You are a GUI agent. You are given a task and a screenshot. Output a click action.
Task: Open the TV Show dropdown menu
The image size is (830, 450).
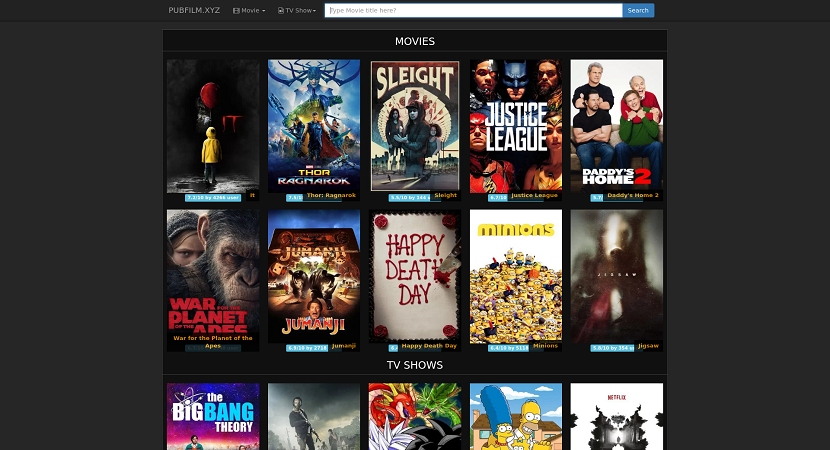(296, 11)
